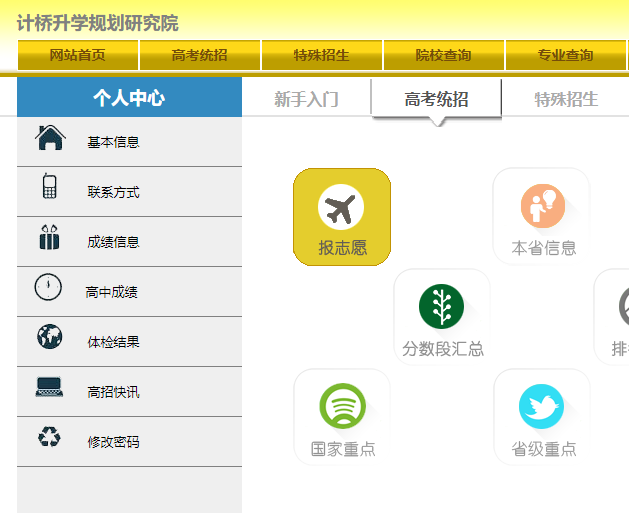Click the 计桥升学规划研究院 site title
The image size is (629, 513).
[x=97, y=23]
